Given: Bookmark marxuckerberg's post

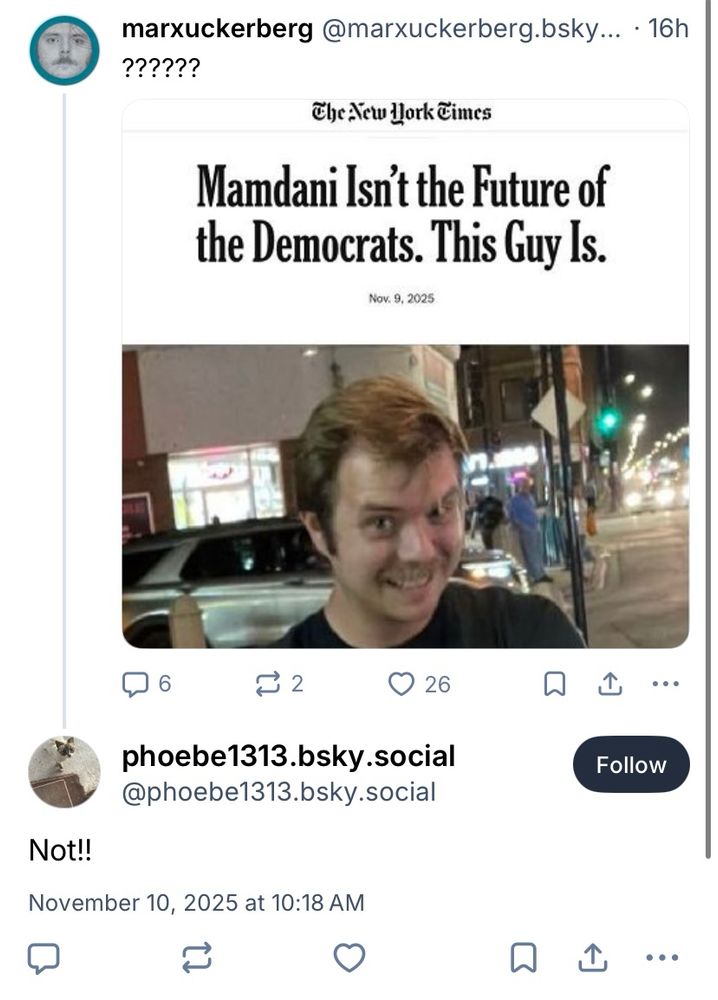Looking at the screenshot, I should click(x=554, y=684).
